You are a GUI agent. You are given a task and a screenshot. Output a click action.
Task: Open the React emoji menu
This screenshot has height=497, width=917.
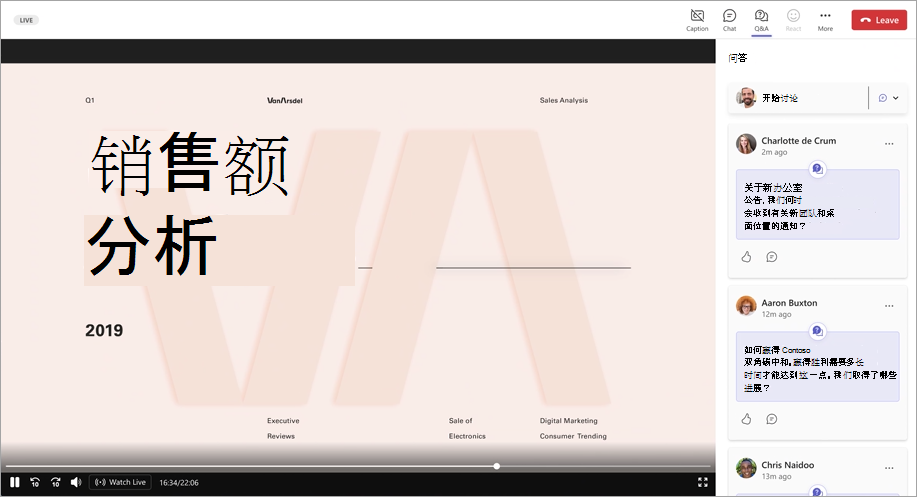pos(794,20)
